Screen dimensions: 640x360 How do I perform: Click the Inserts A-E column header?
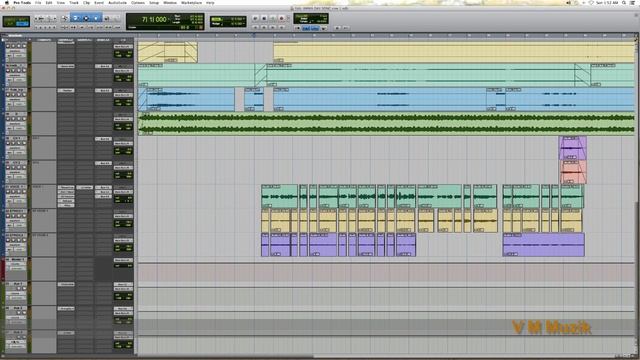(66, 40)
